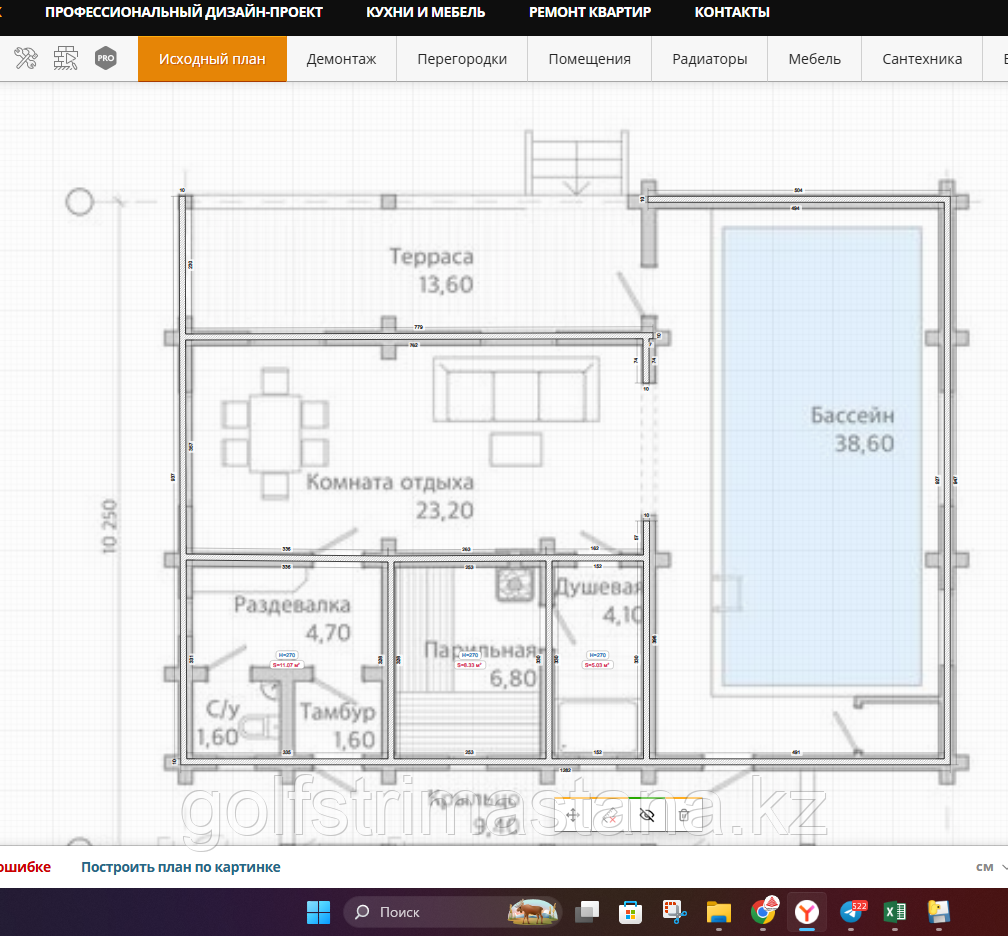Click the red-cross remove icon in floating toolbar
1008x936 pixels.
click(610, 815)
